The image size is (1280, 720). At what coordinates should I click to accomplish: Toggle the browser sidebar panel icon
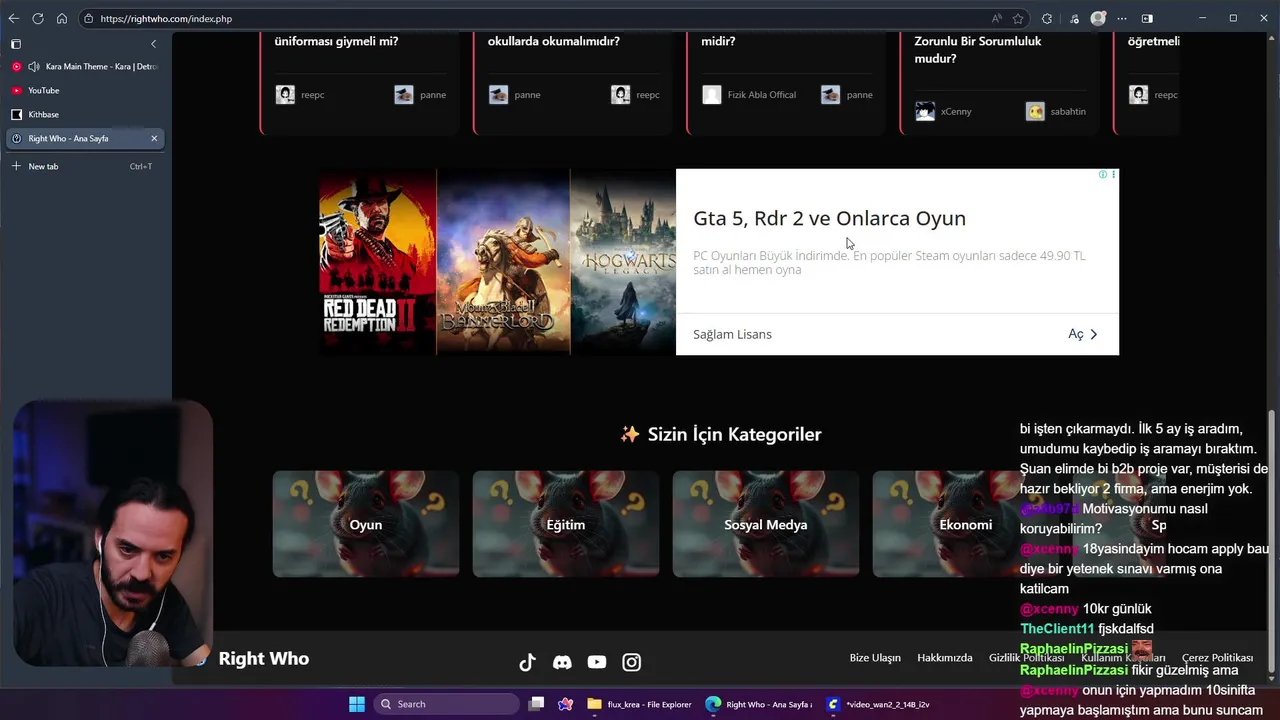(x=1147, y=18)
